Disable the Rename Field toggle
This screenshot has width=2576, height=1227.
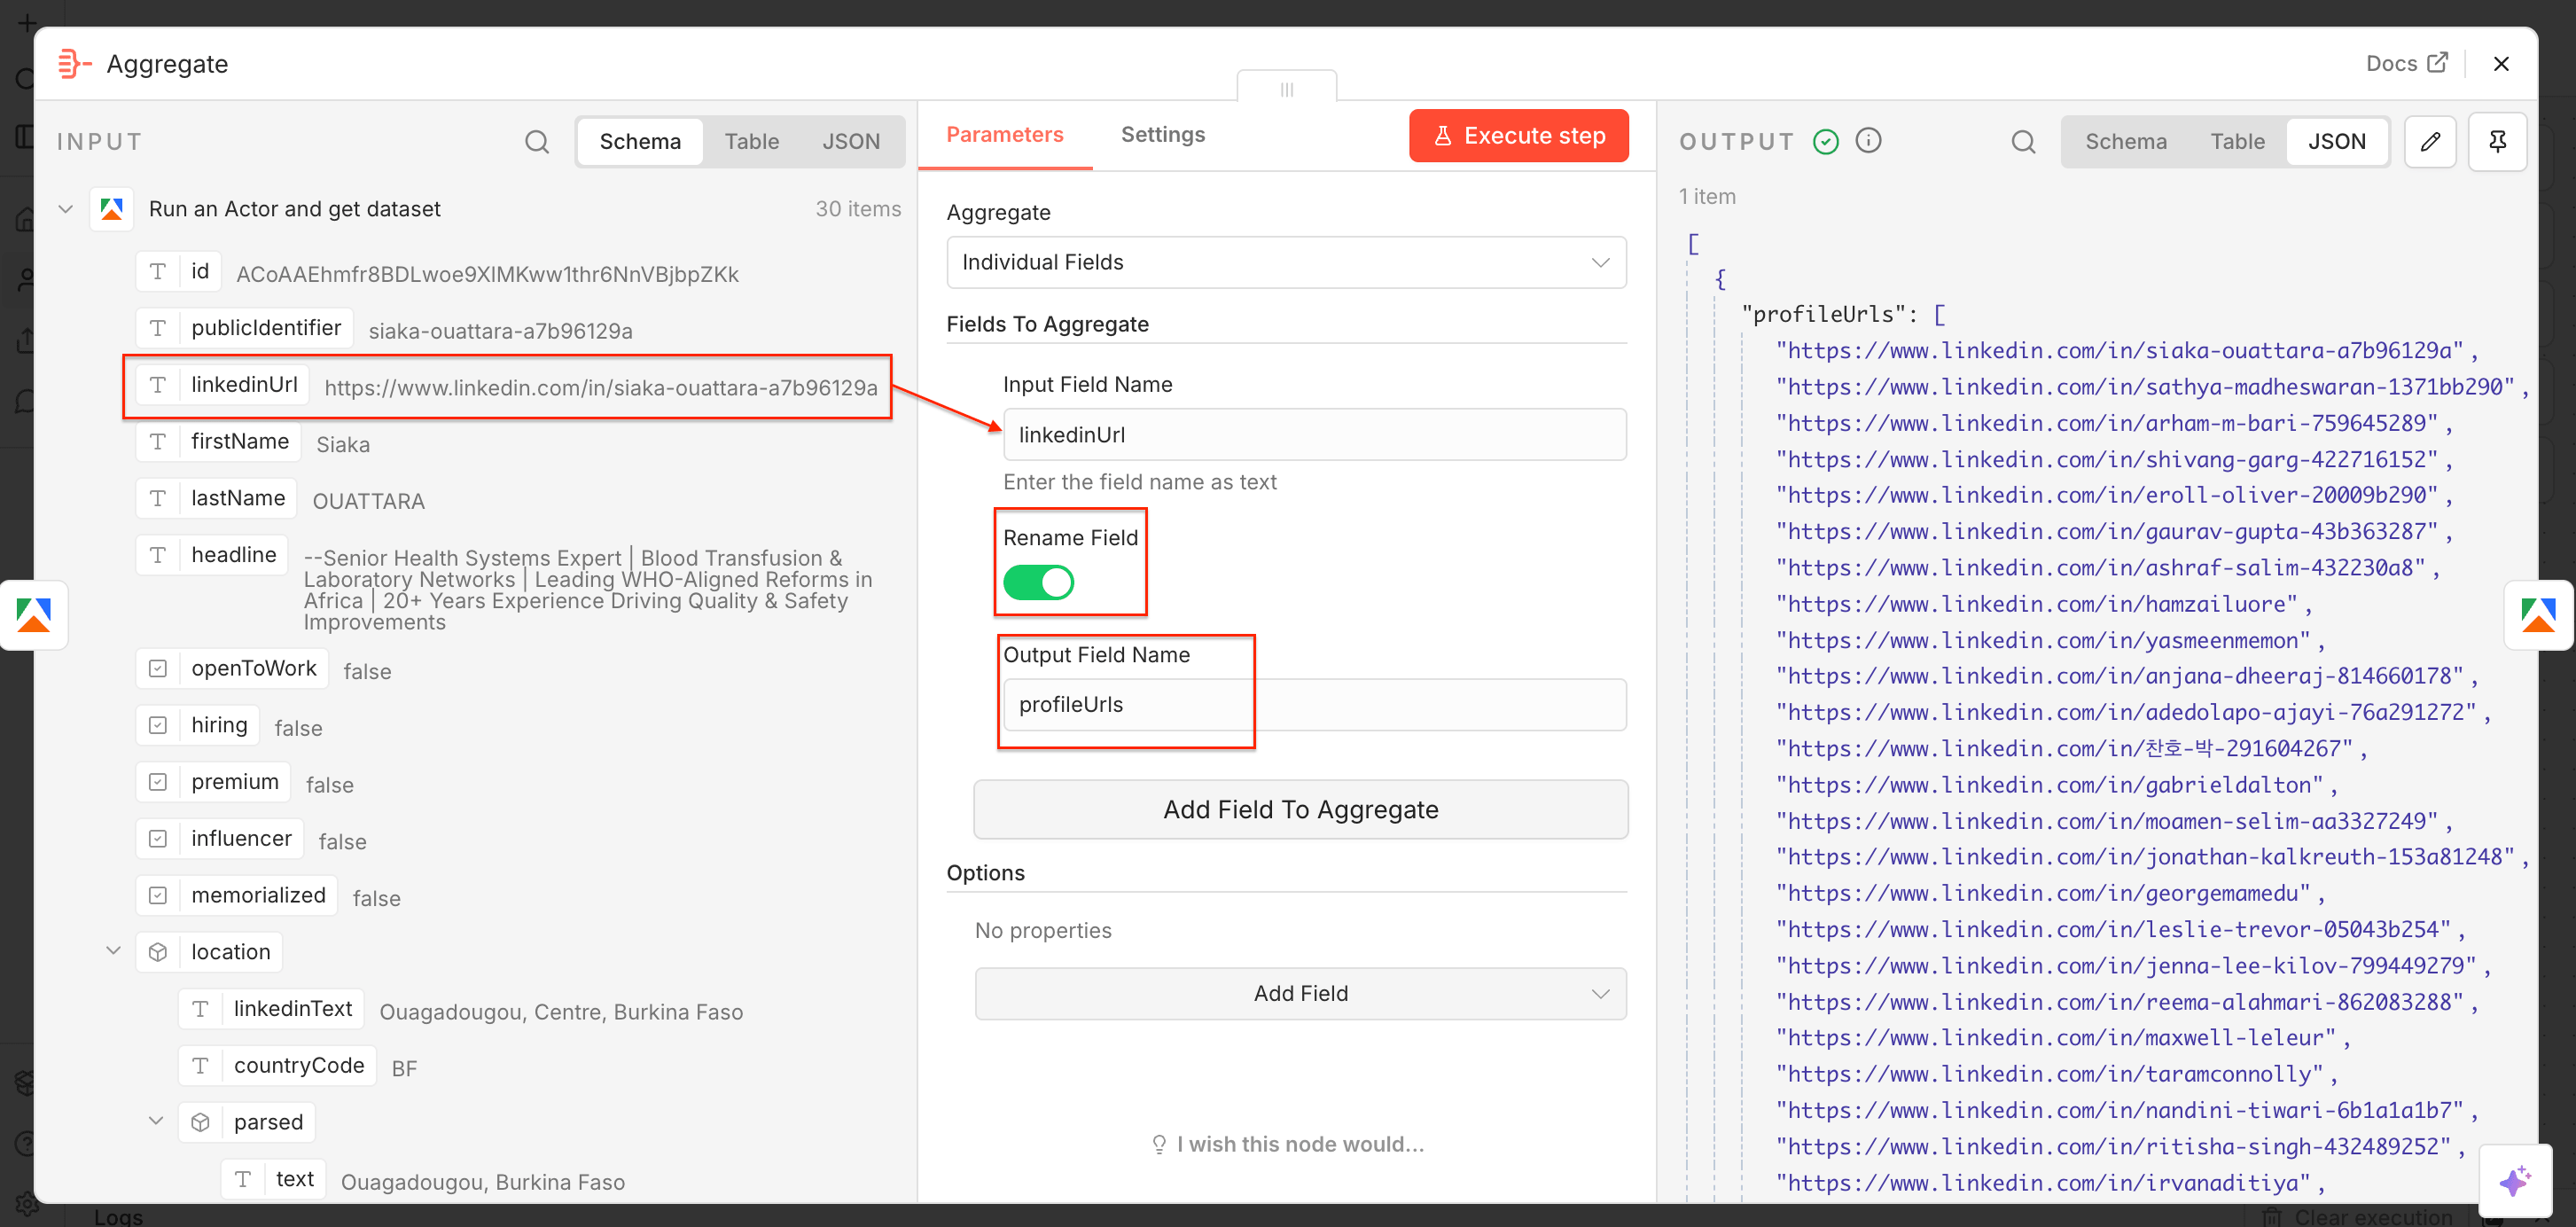1039,582
